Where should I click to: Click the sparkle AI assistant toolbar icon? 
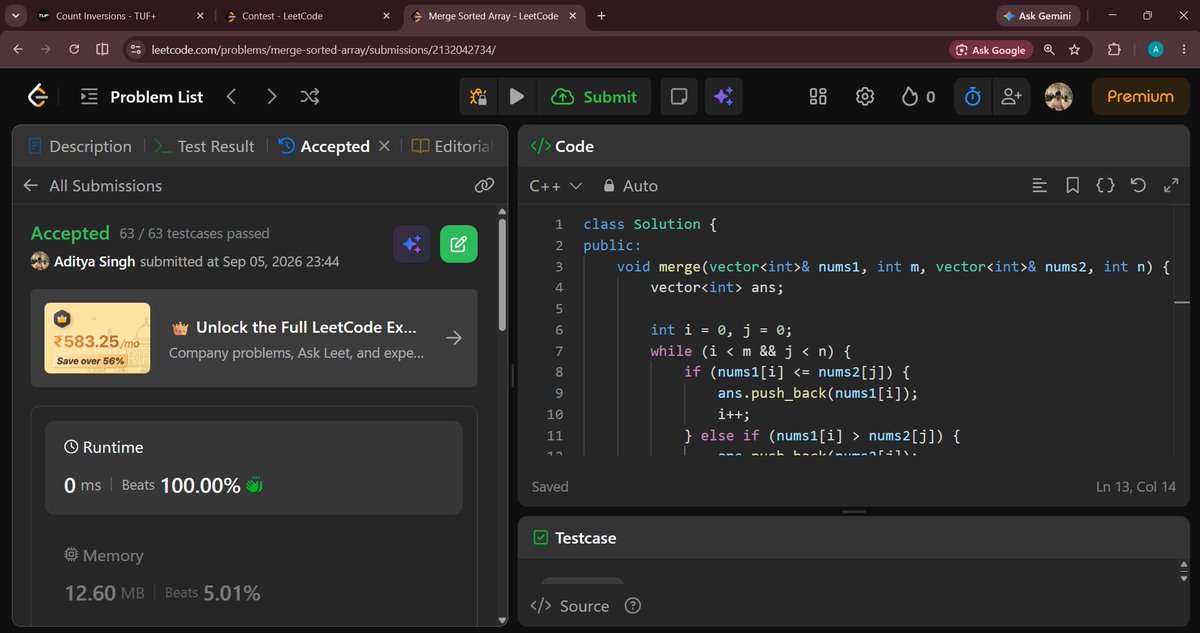(x=724, y=97)
